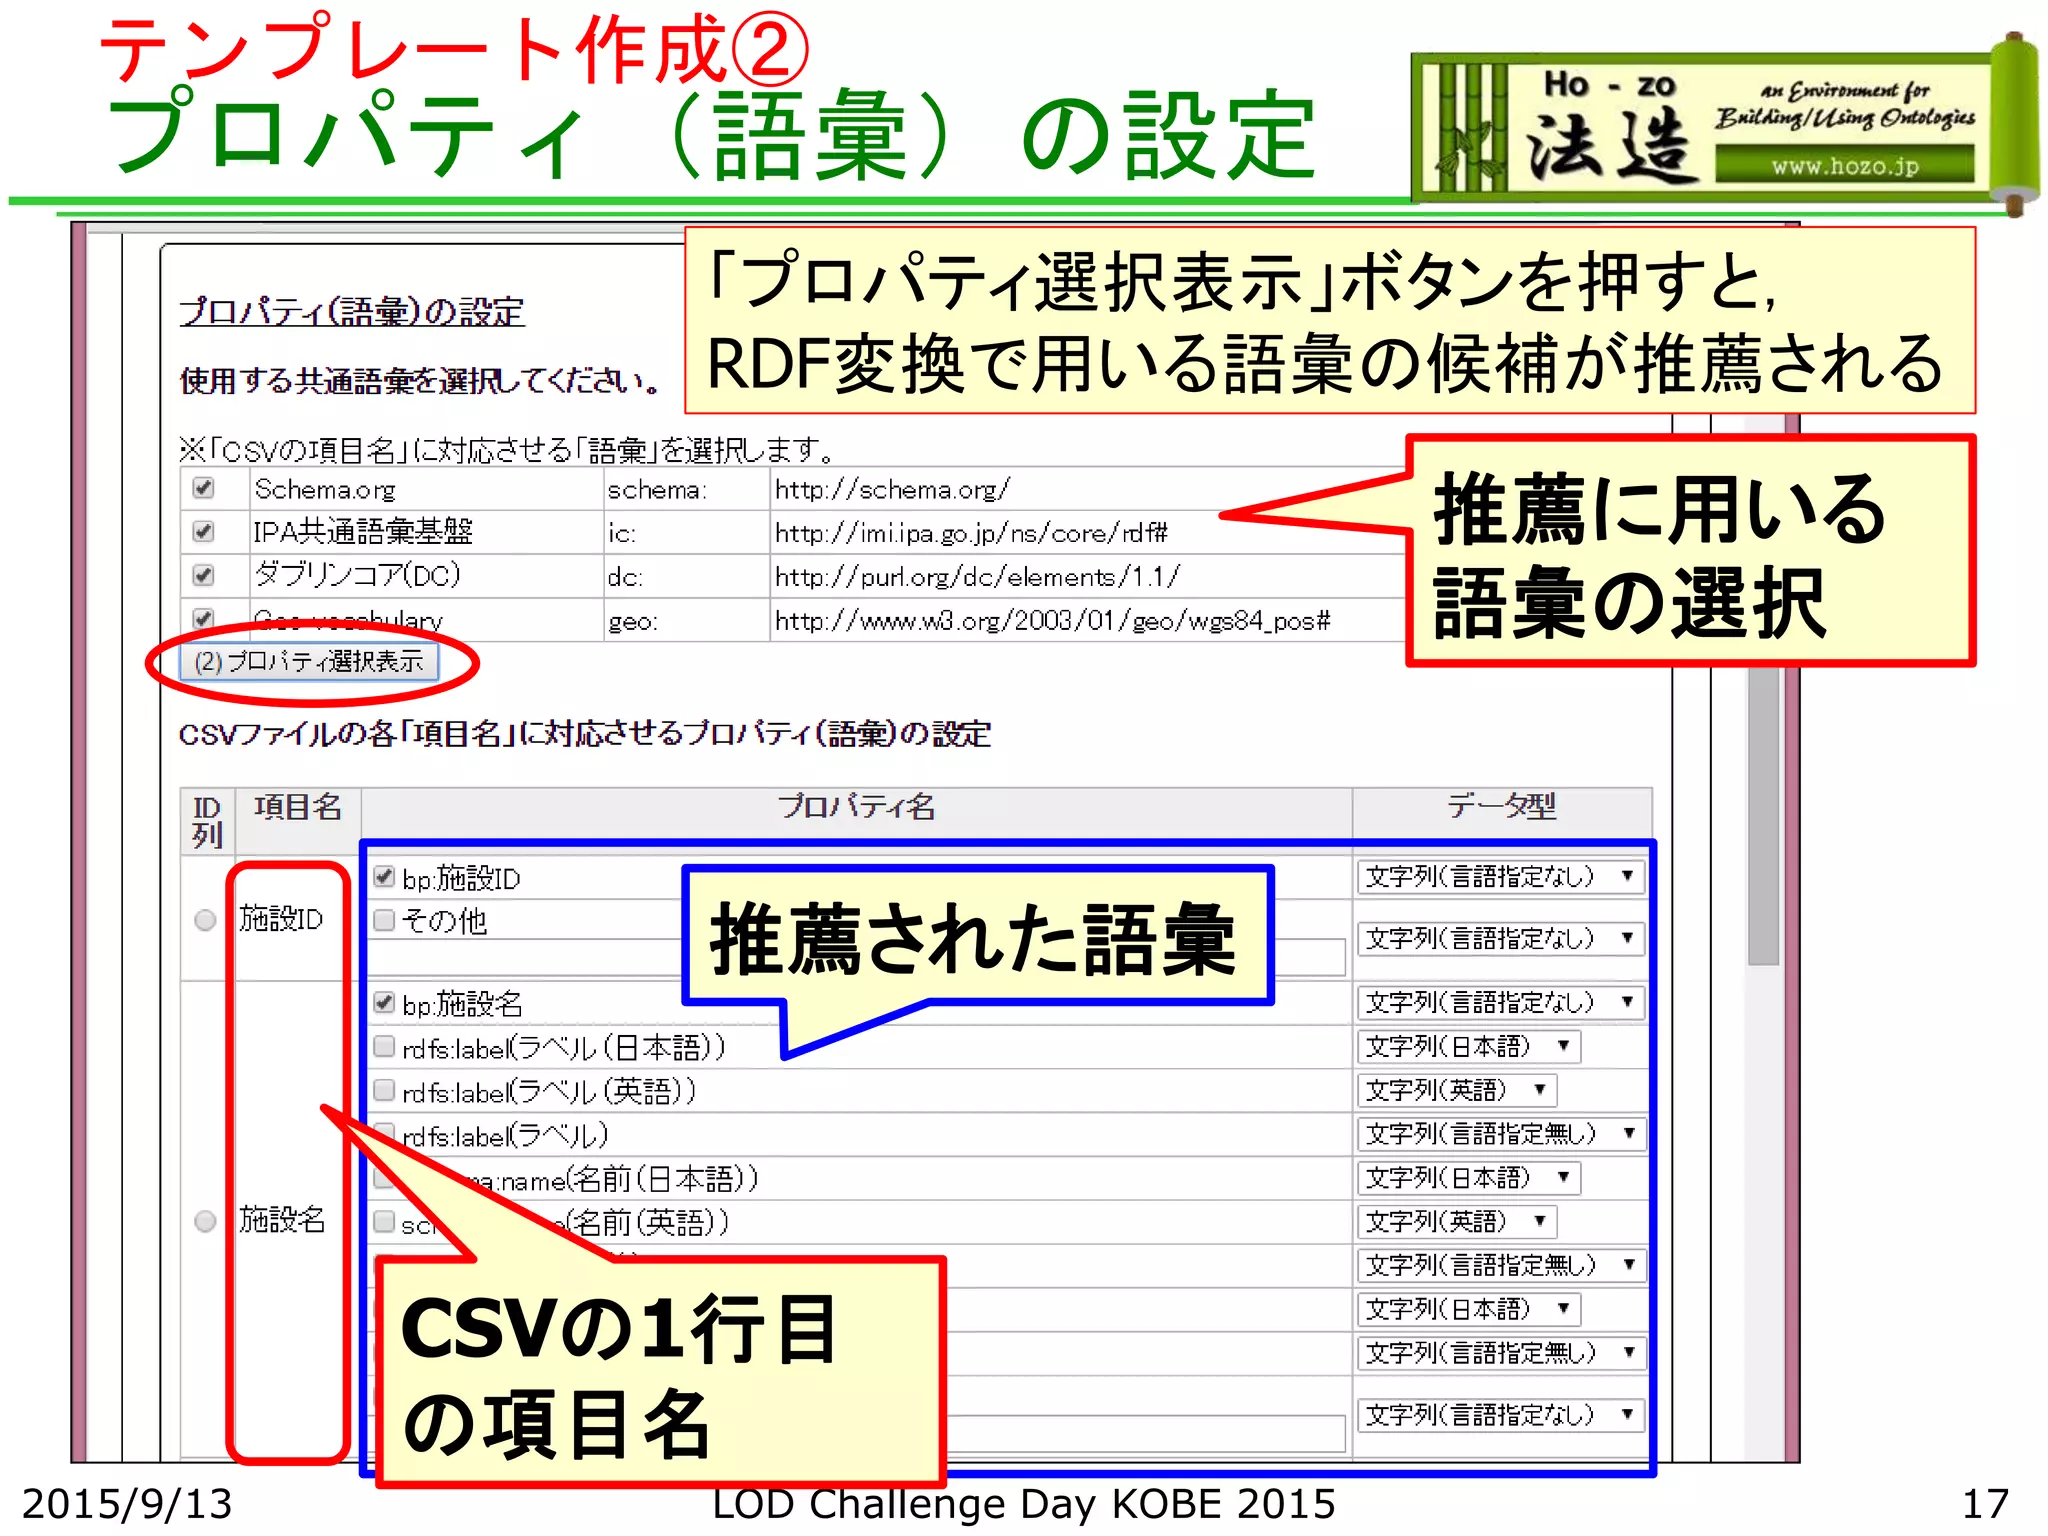Open data type dropdown for その他 row
Image resolution: width=2048 pixels, height=1536 pixels.
point(1500,938)
